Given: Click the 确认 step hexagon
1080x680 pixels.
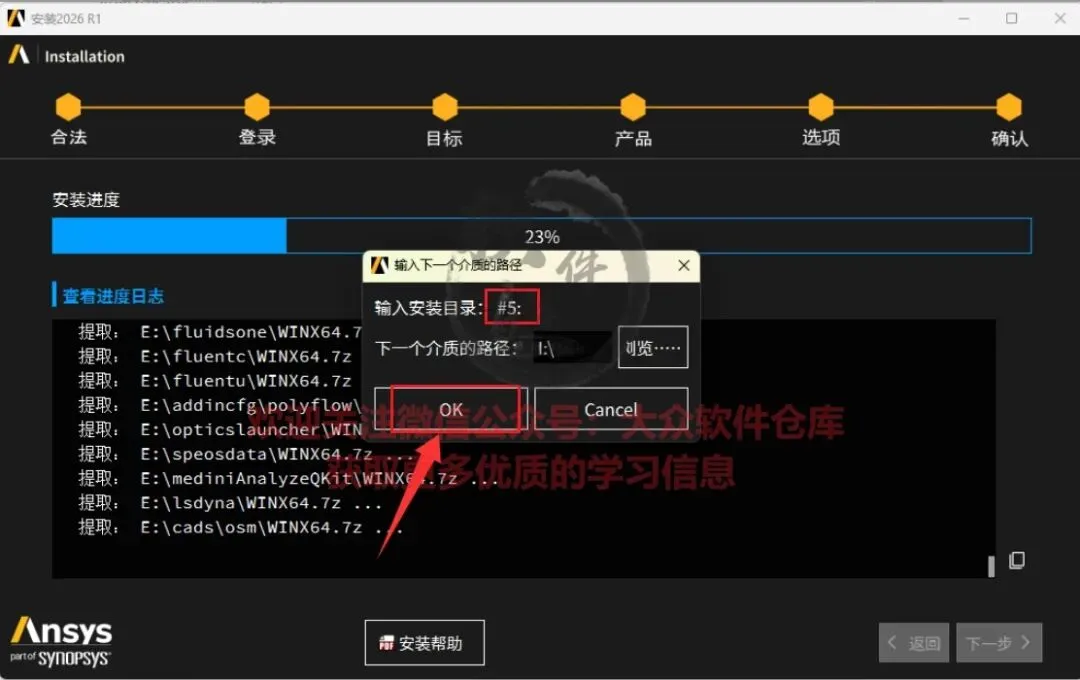Looking at the screenshot, I should click(1009, 107).
